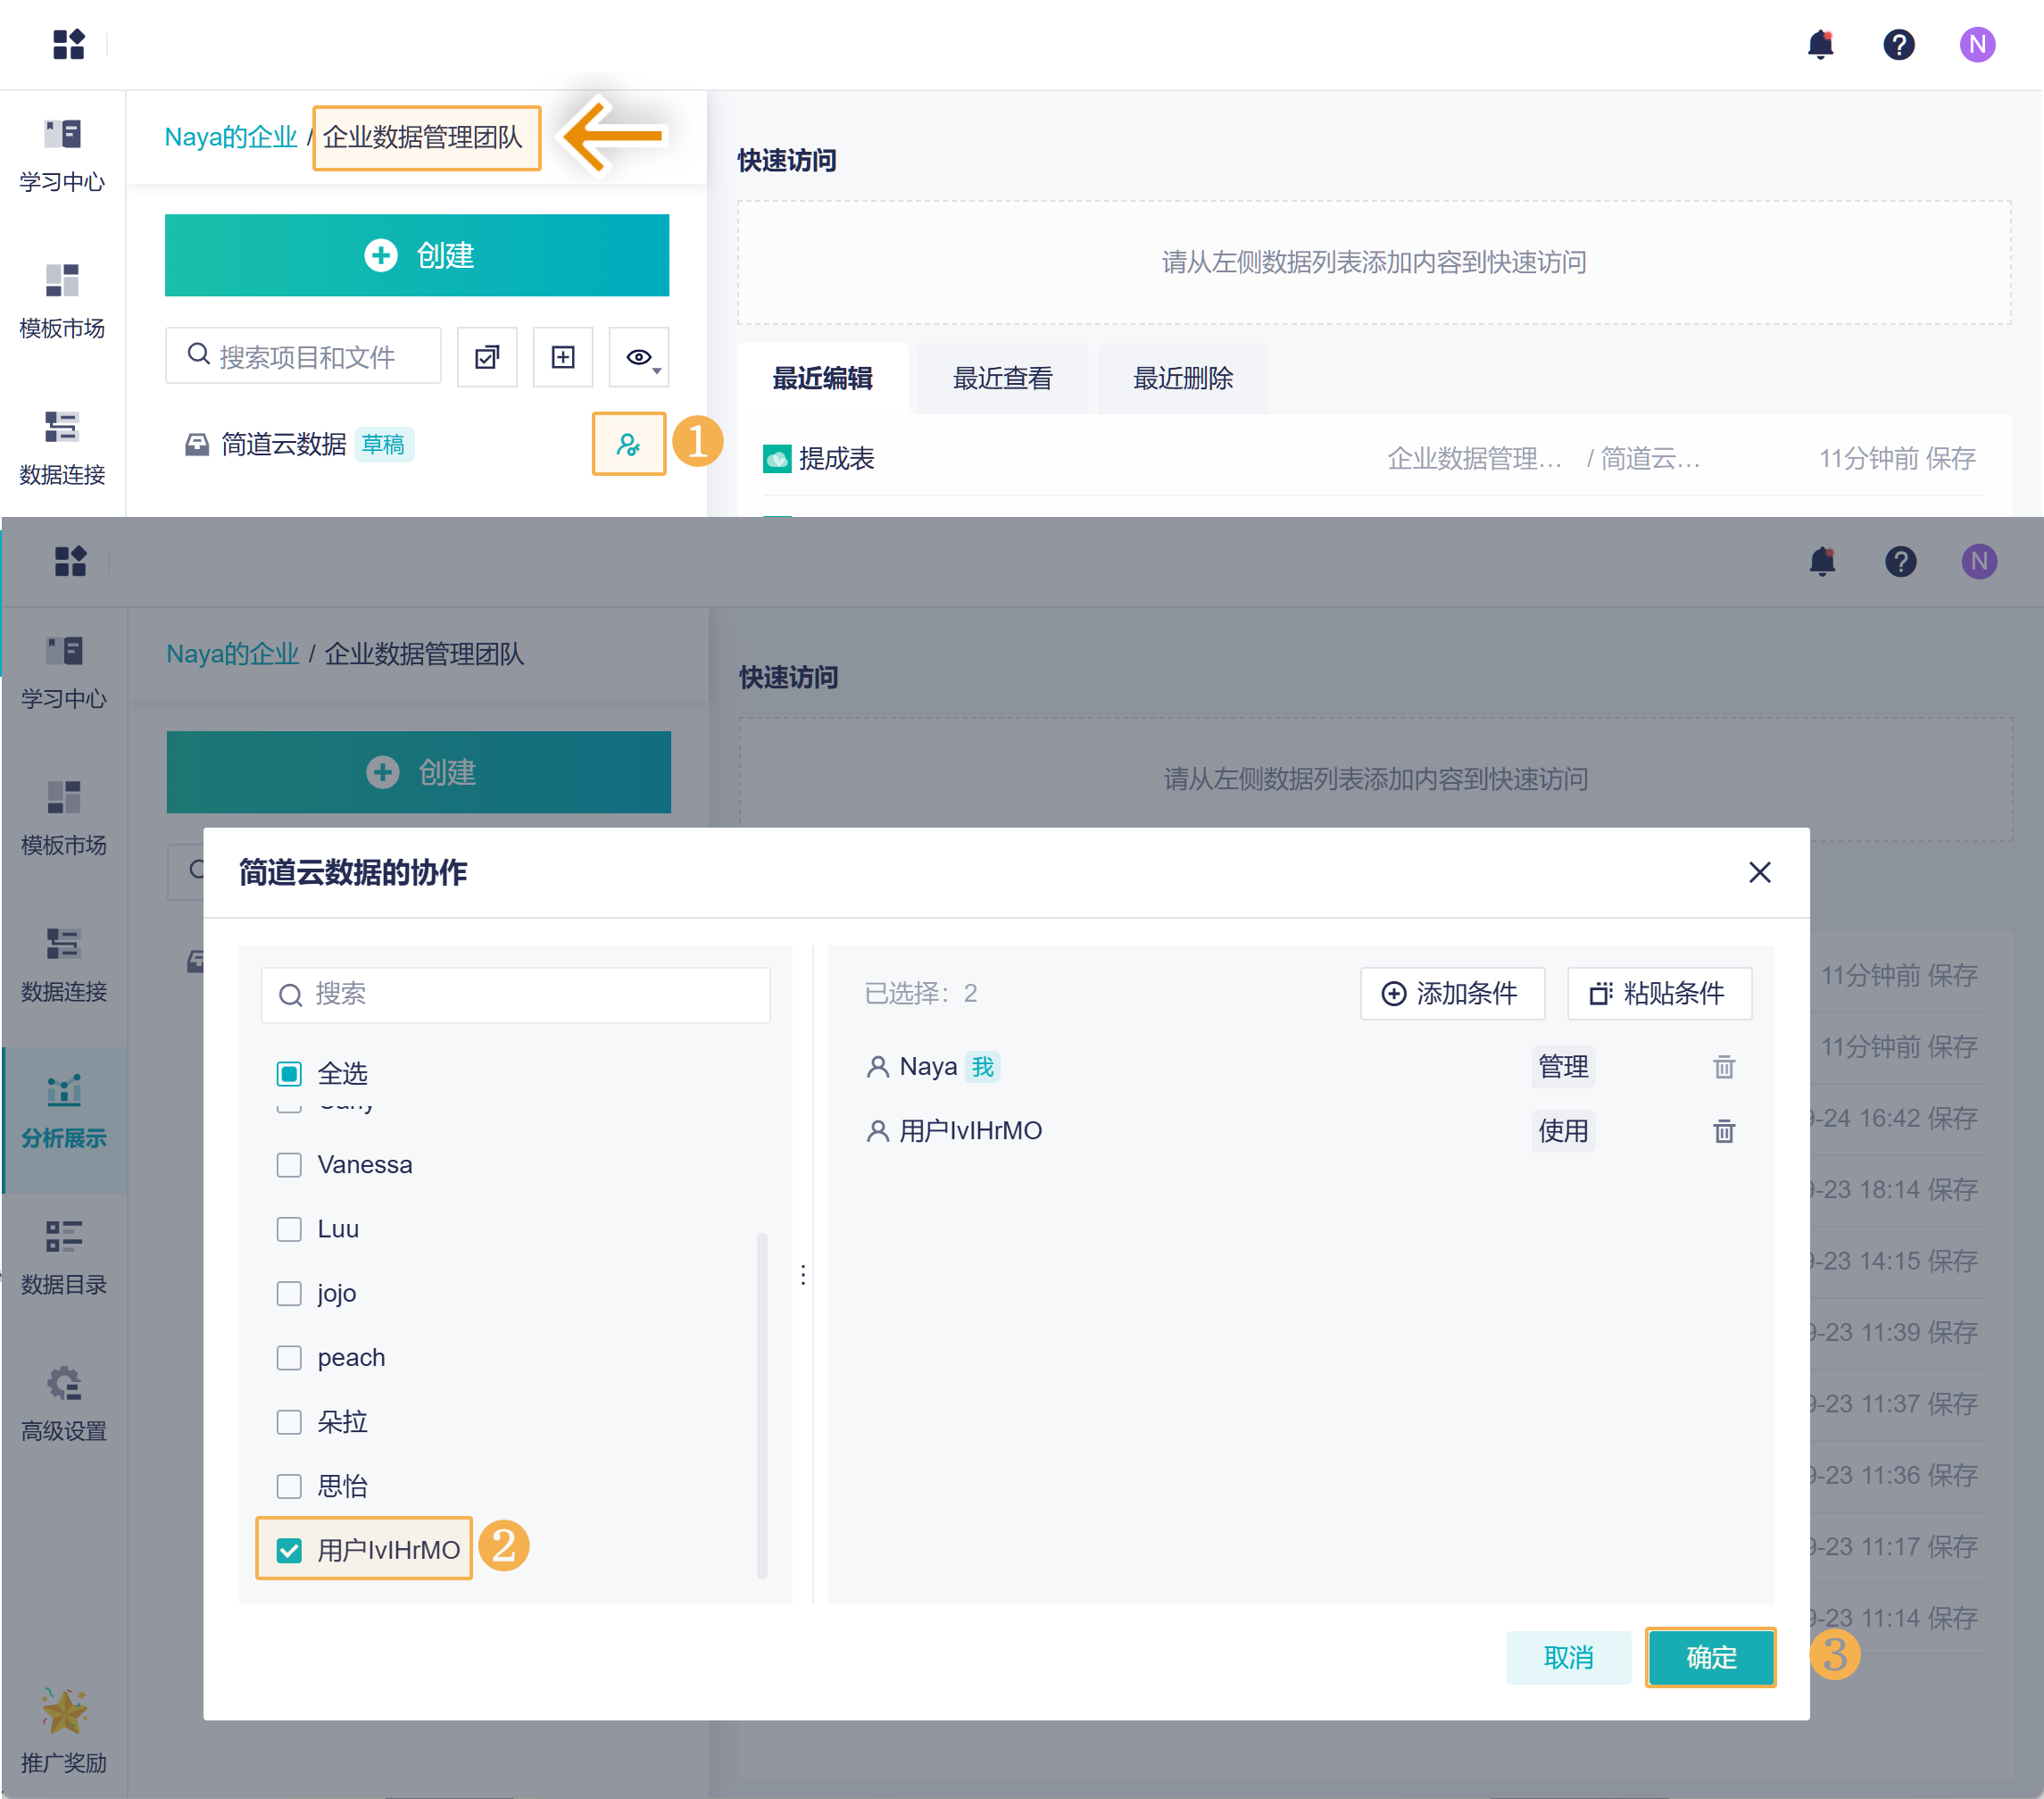Click the batch select icon next to the search box

coord(487,357)
